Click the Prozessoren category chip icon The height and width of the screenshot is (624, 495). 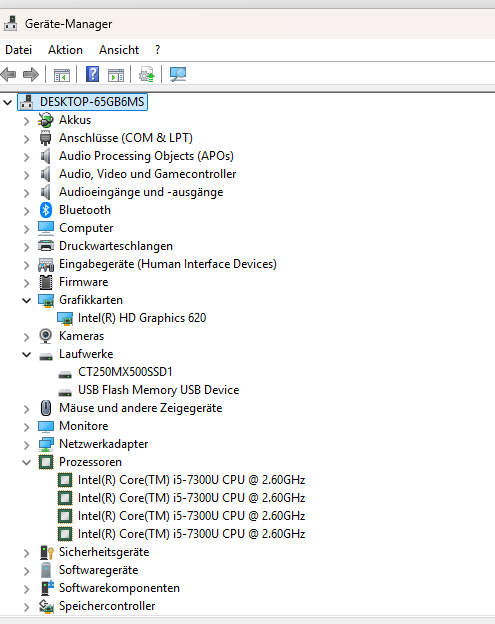pyautogui.click(x=46, y=462)
